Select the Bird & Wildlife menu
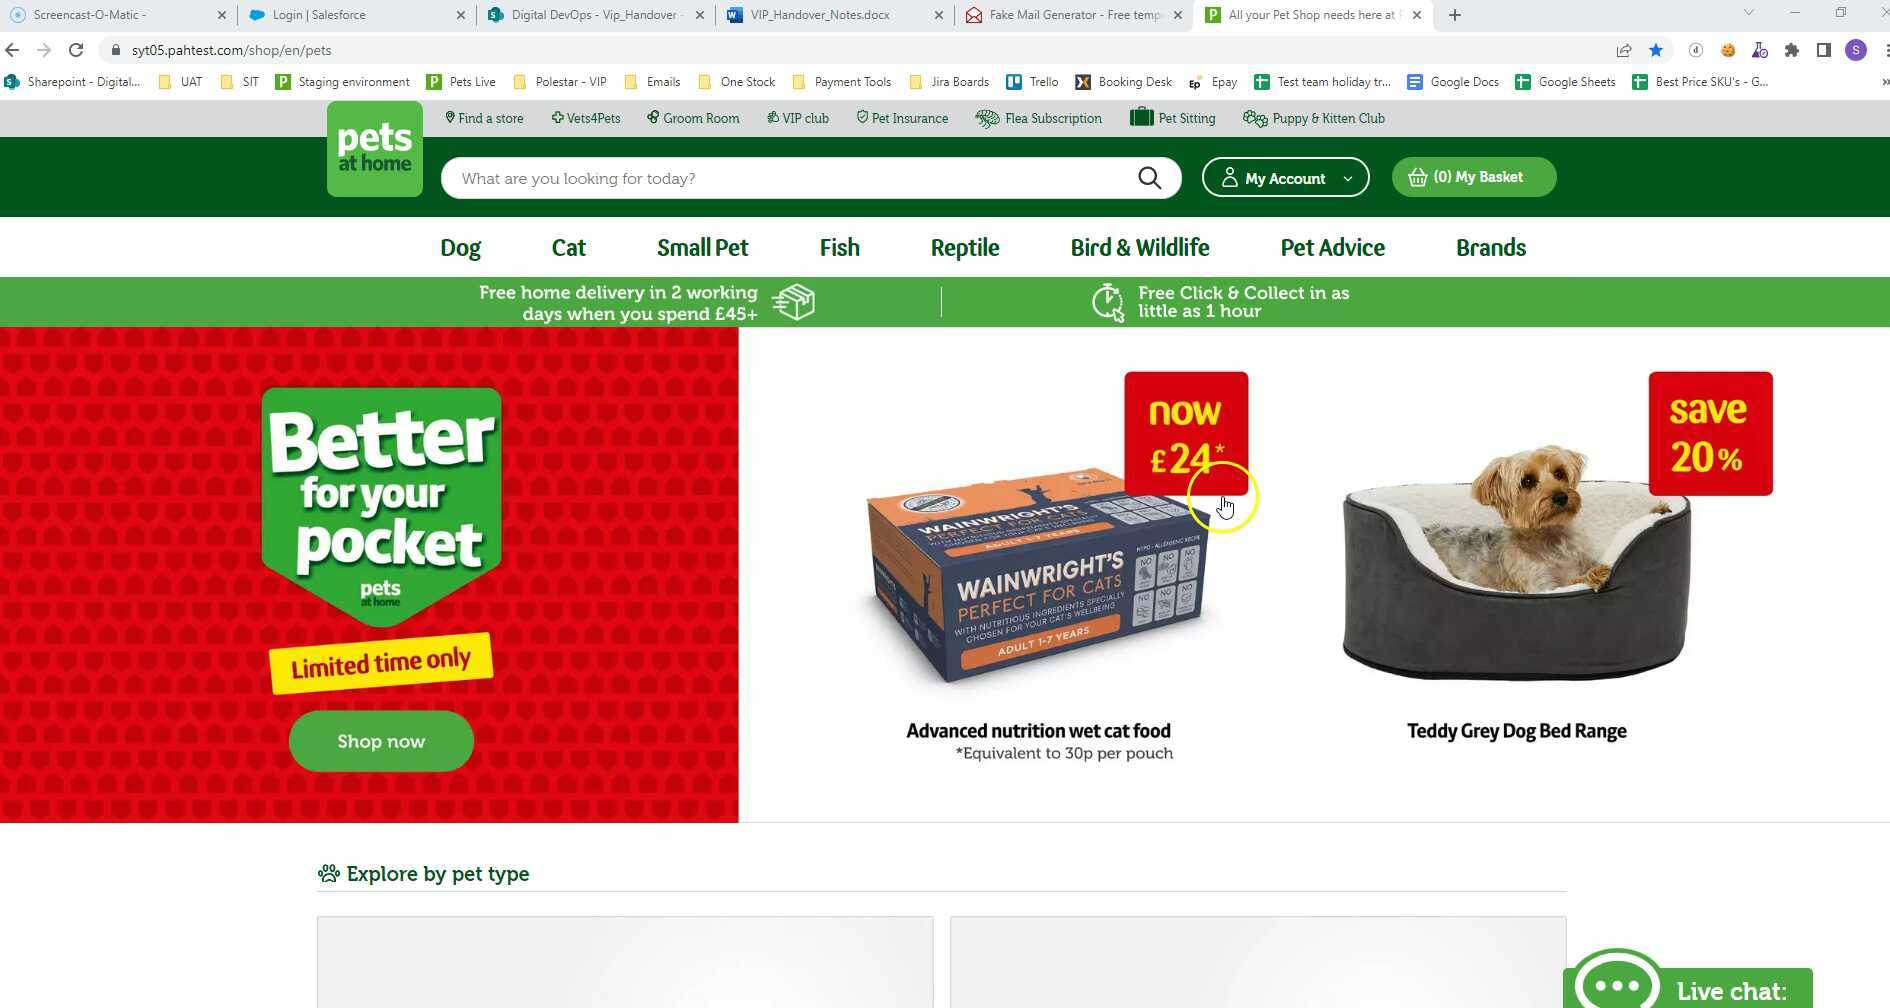The width and height of the screenshot is (1890, 1008). click(x=1139, y=247)
